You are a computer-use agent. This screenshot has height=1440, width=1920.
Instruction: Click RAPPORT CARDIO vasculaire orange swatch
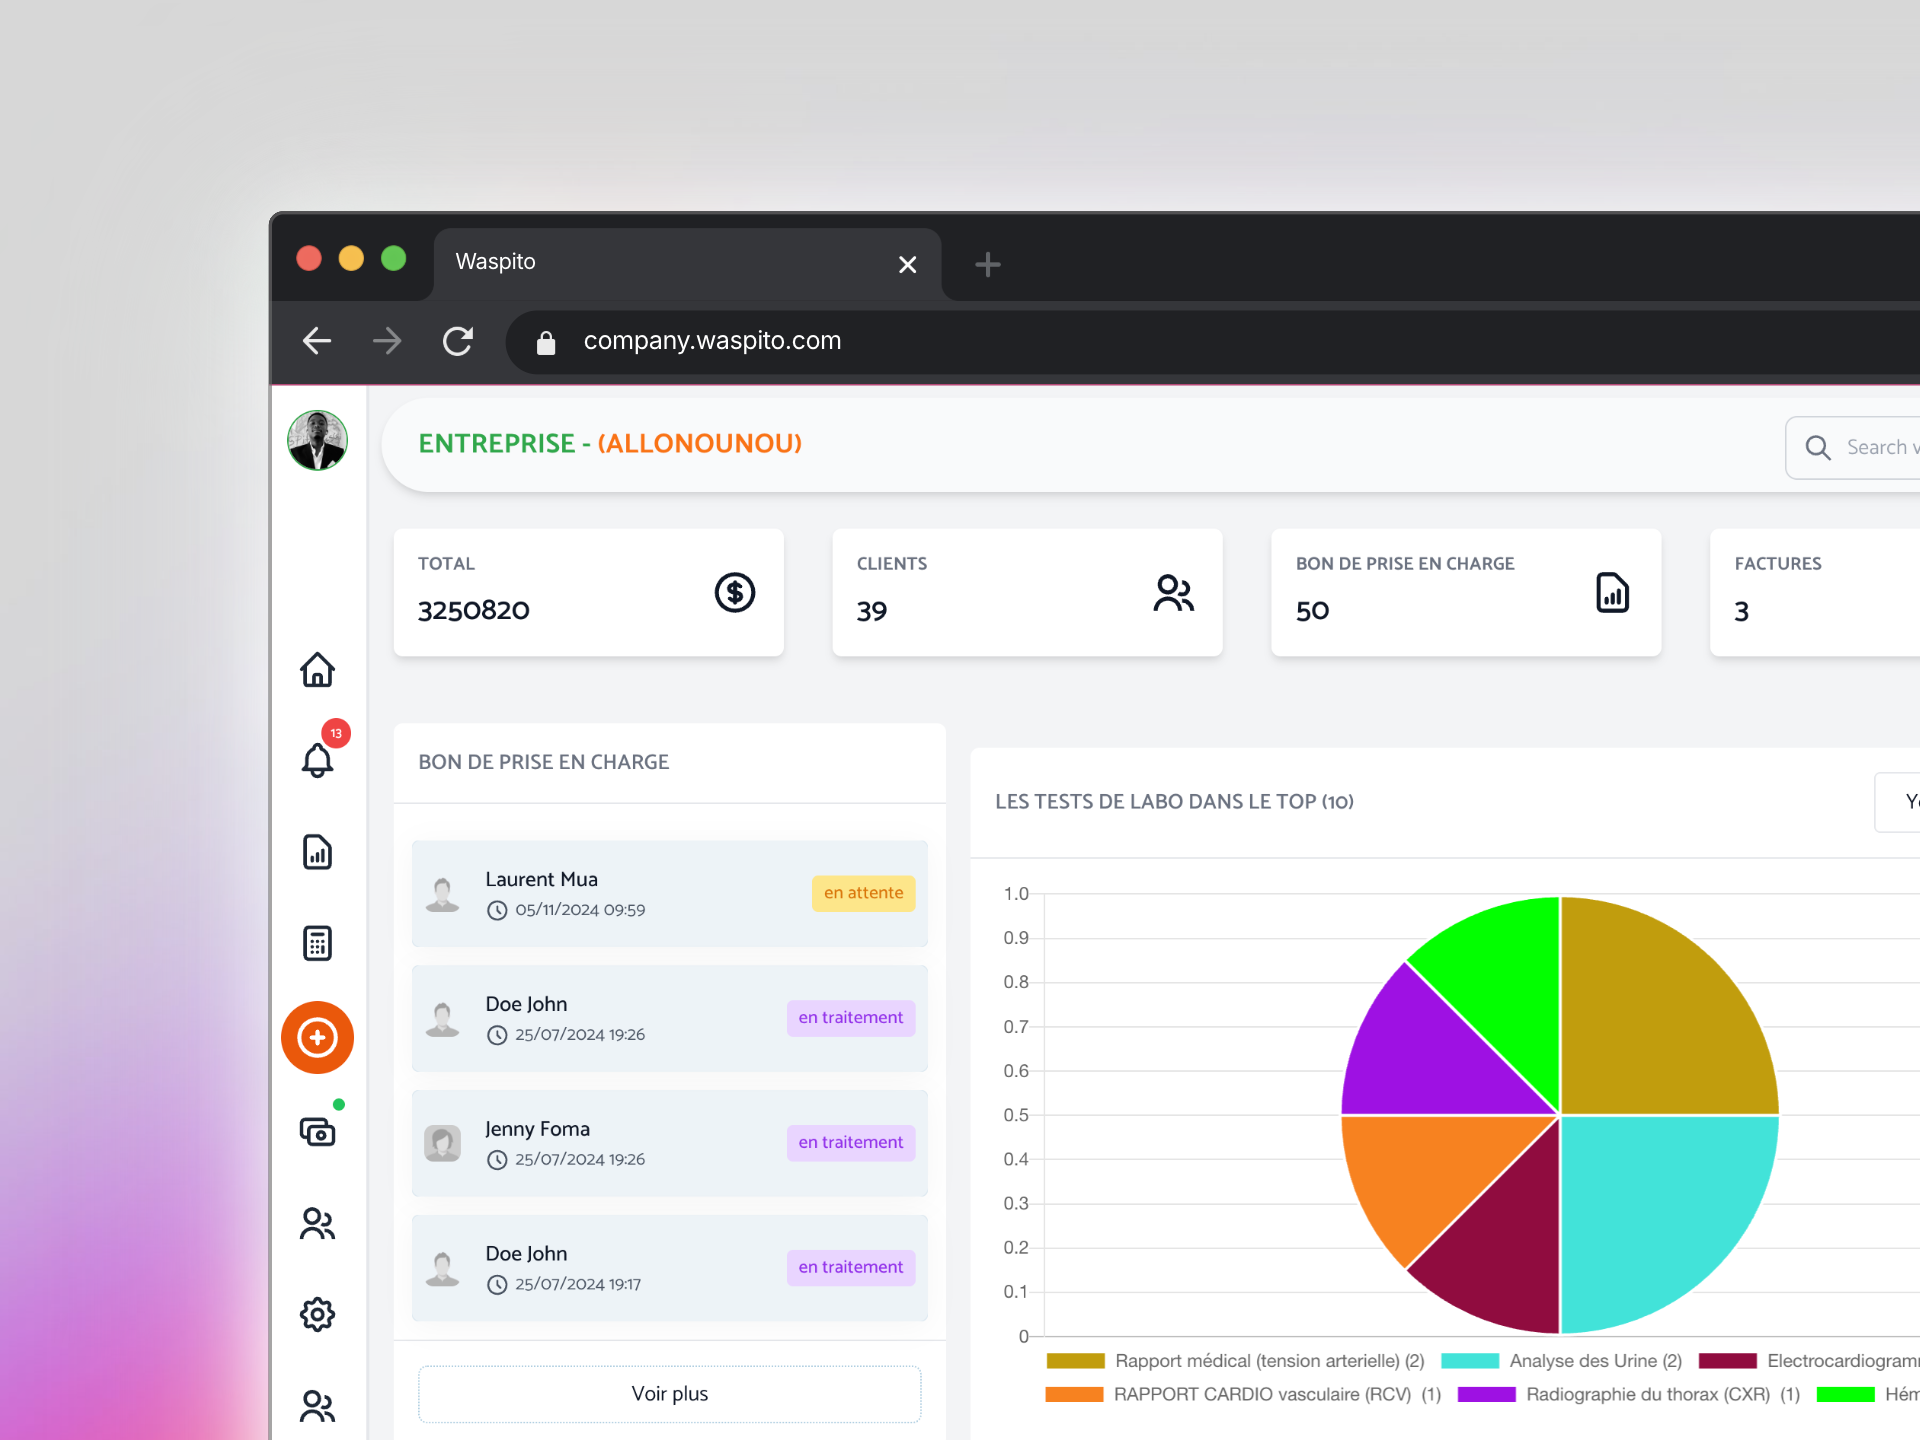[1074, 1394]
